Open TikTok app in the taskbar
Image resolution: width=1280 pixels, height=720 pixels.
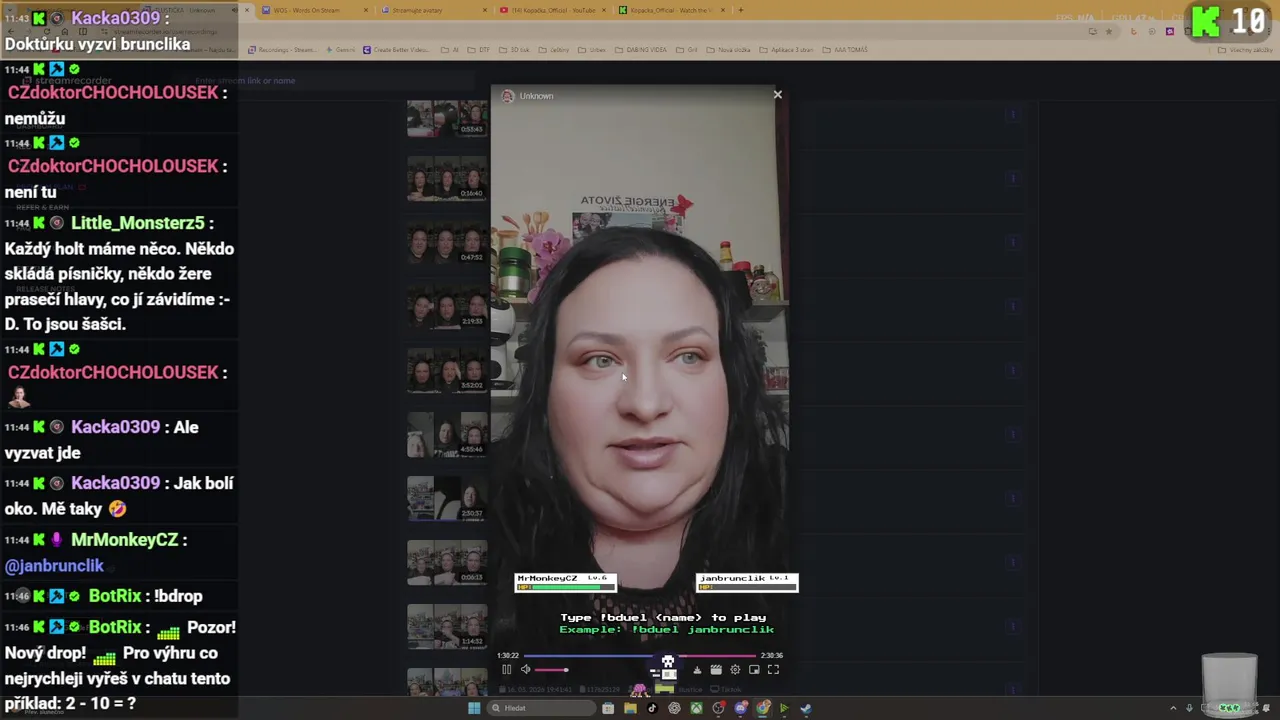[x=652, y=708]
